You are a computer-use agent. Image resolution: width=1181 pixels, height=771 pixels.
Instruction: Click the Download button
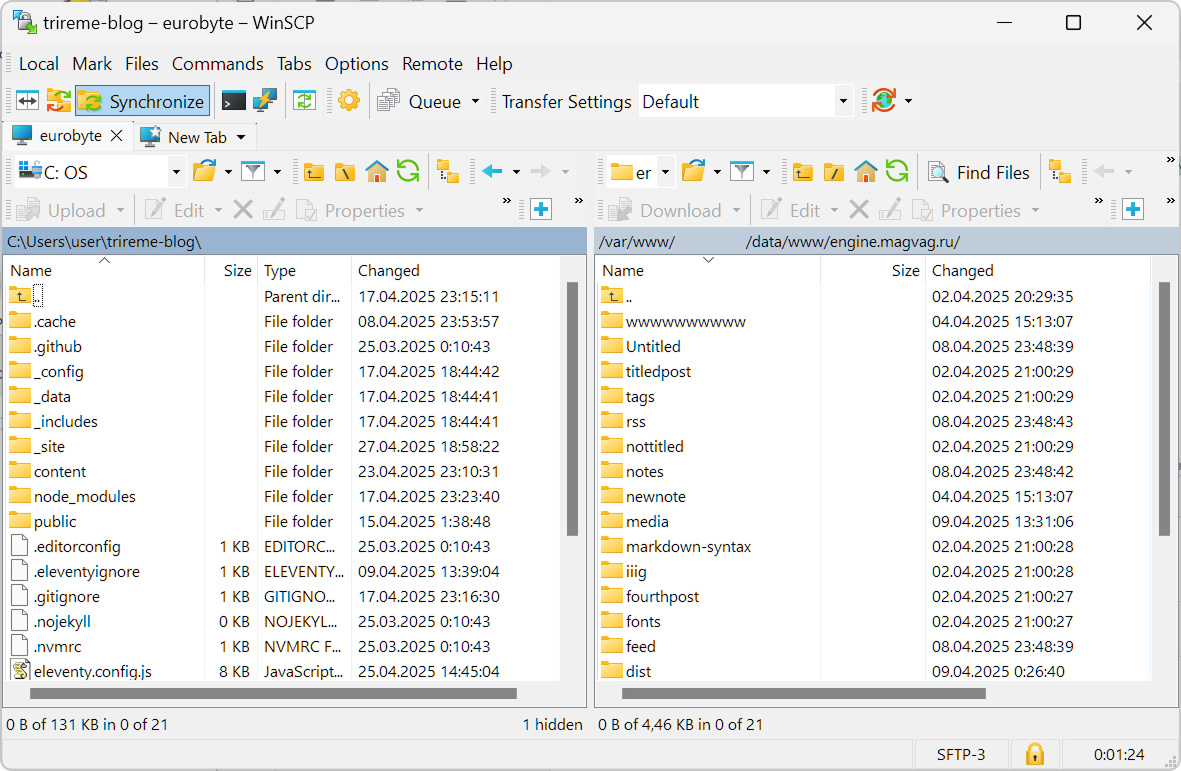click(666, 210)
